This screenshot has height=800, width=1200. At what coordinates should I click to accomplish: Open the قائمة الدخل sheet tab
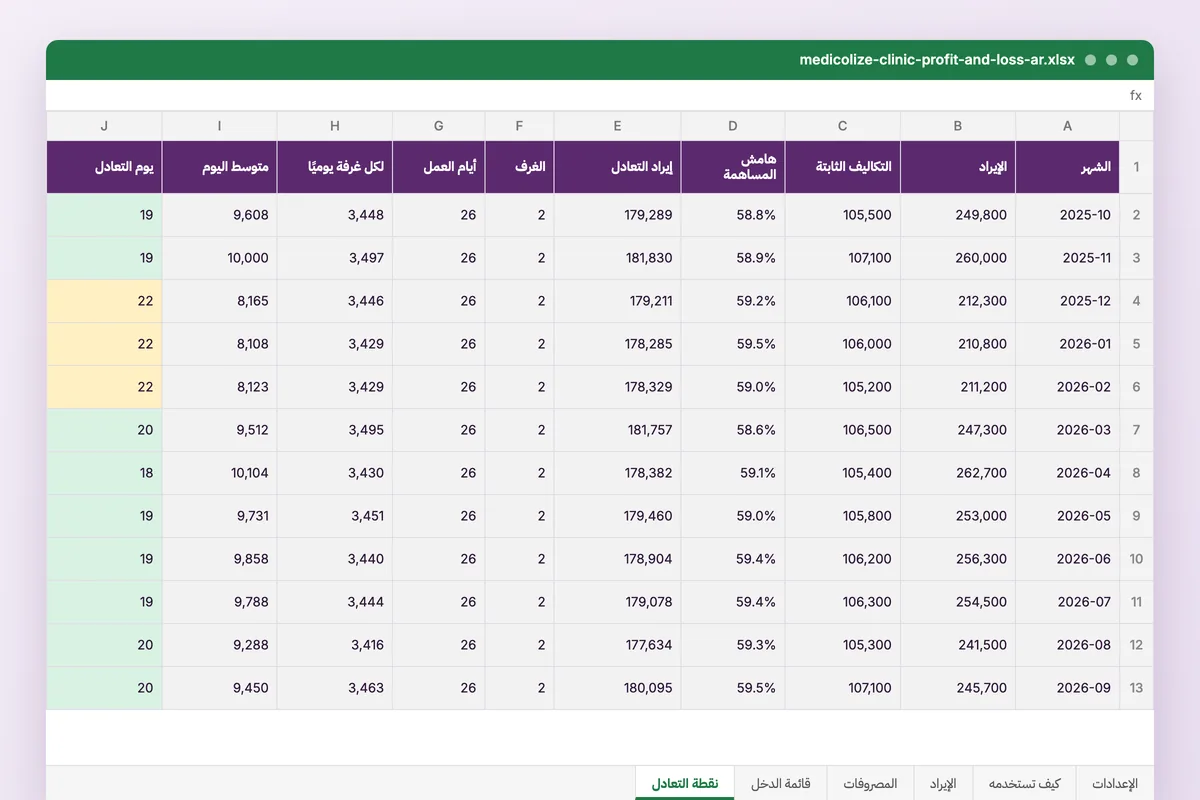(x=780, y=783)
